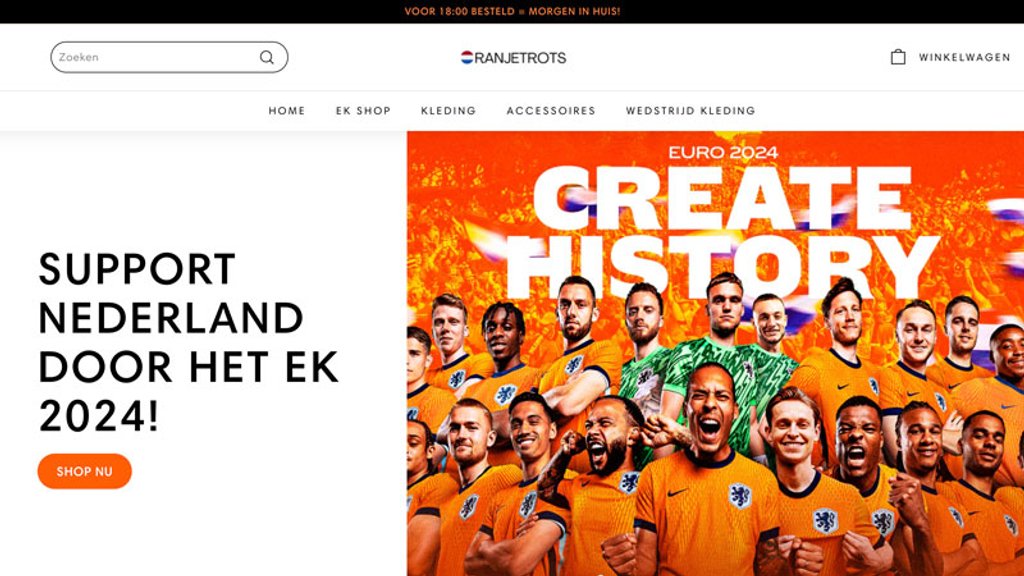The image size is (1024, 576).
Task: Open the shopping bag cart icon
Action: pos(898,57)
